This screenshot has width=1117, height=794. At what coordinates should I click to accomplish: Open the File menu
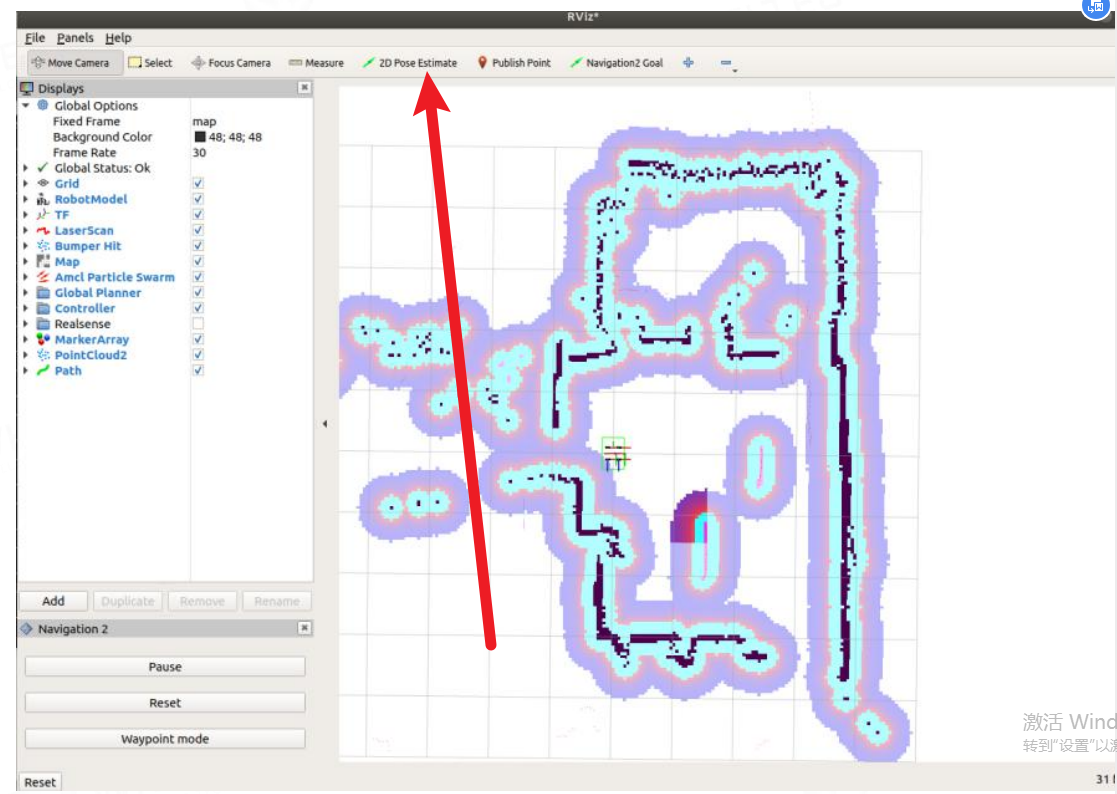tap(34, 38)
